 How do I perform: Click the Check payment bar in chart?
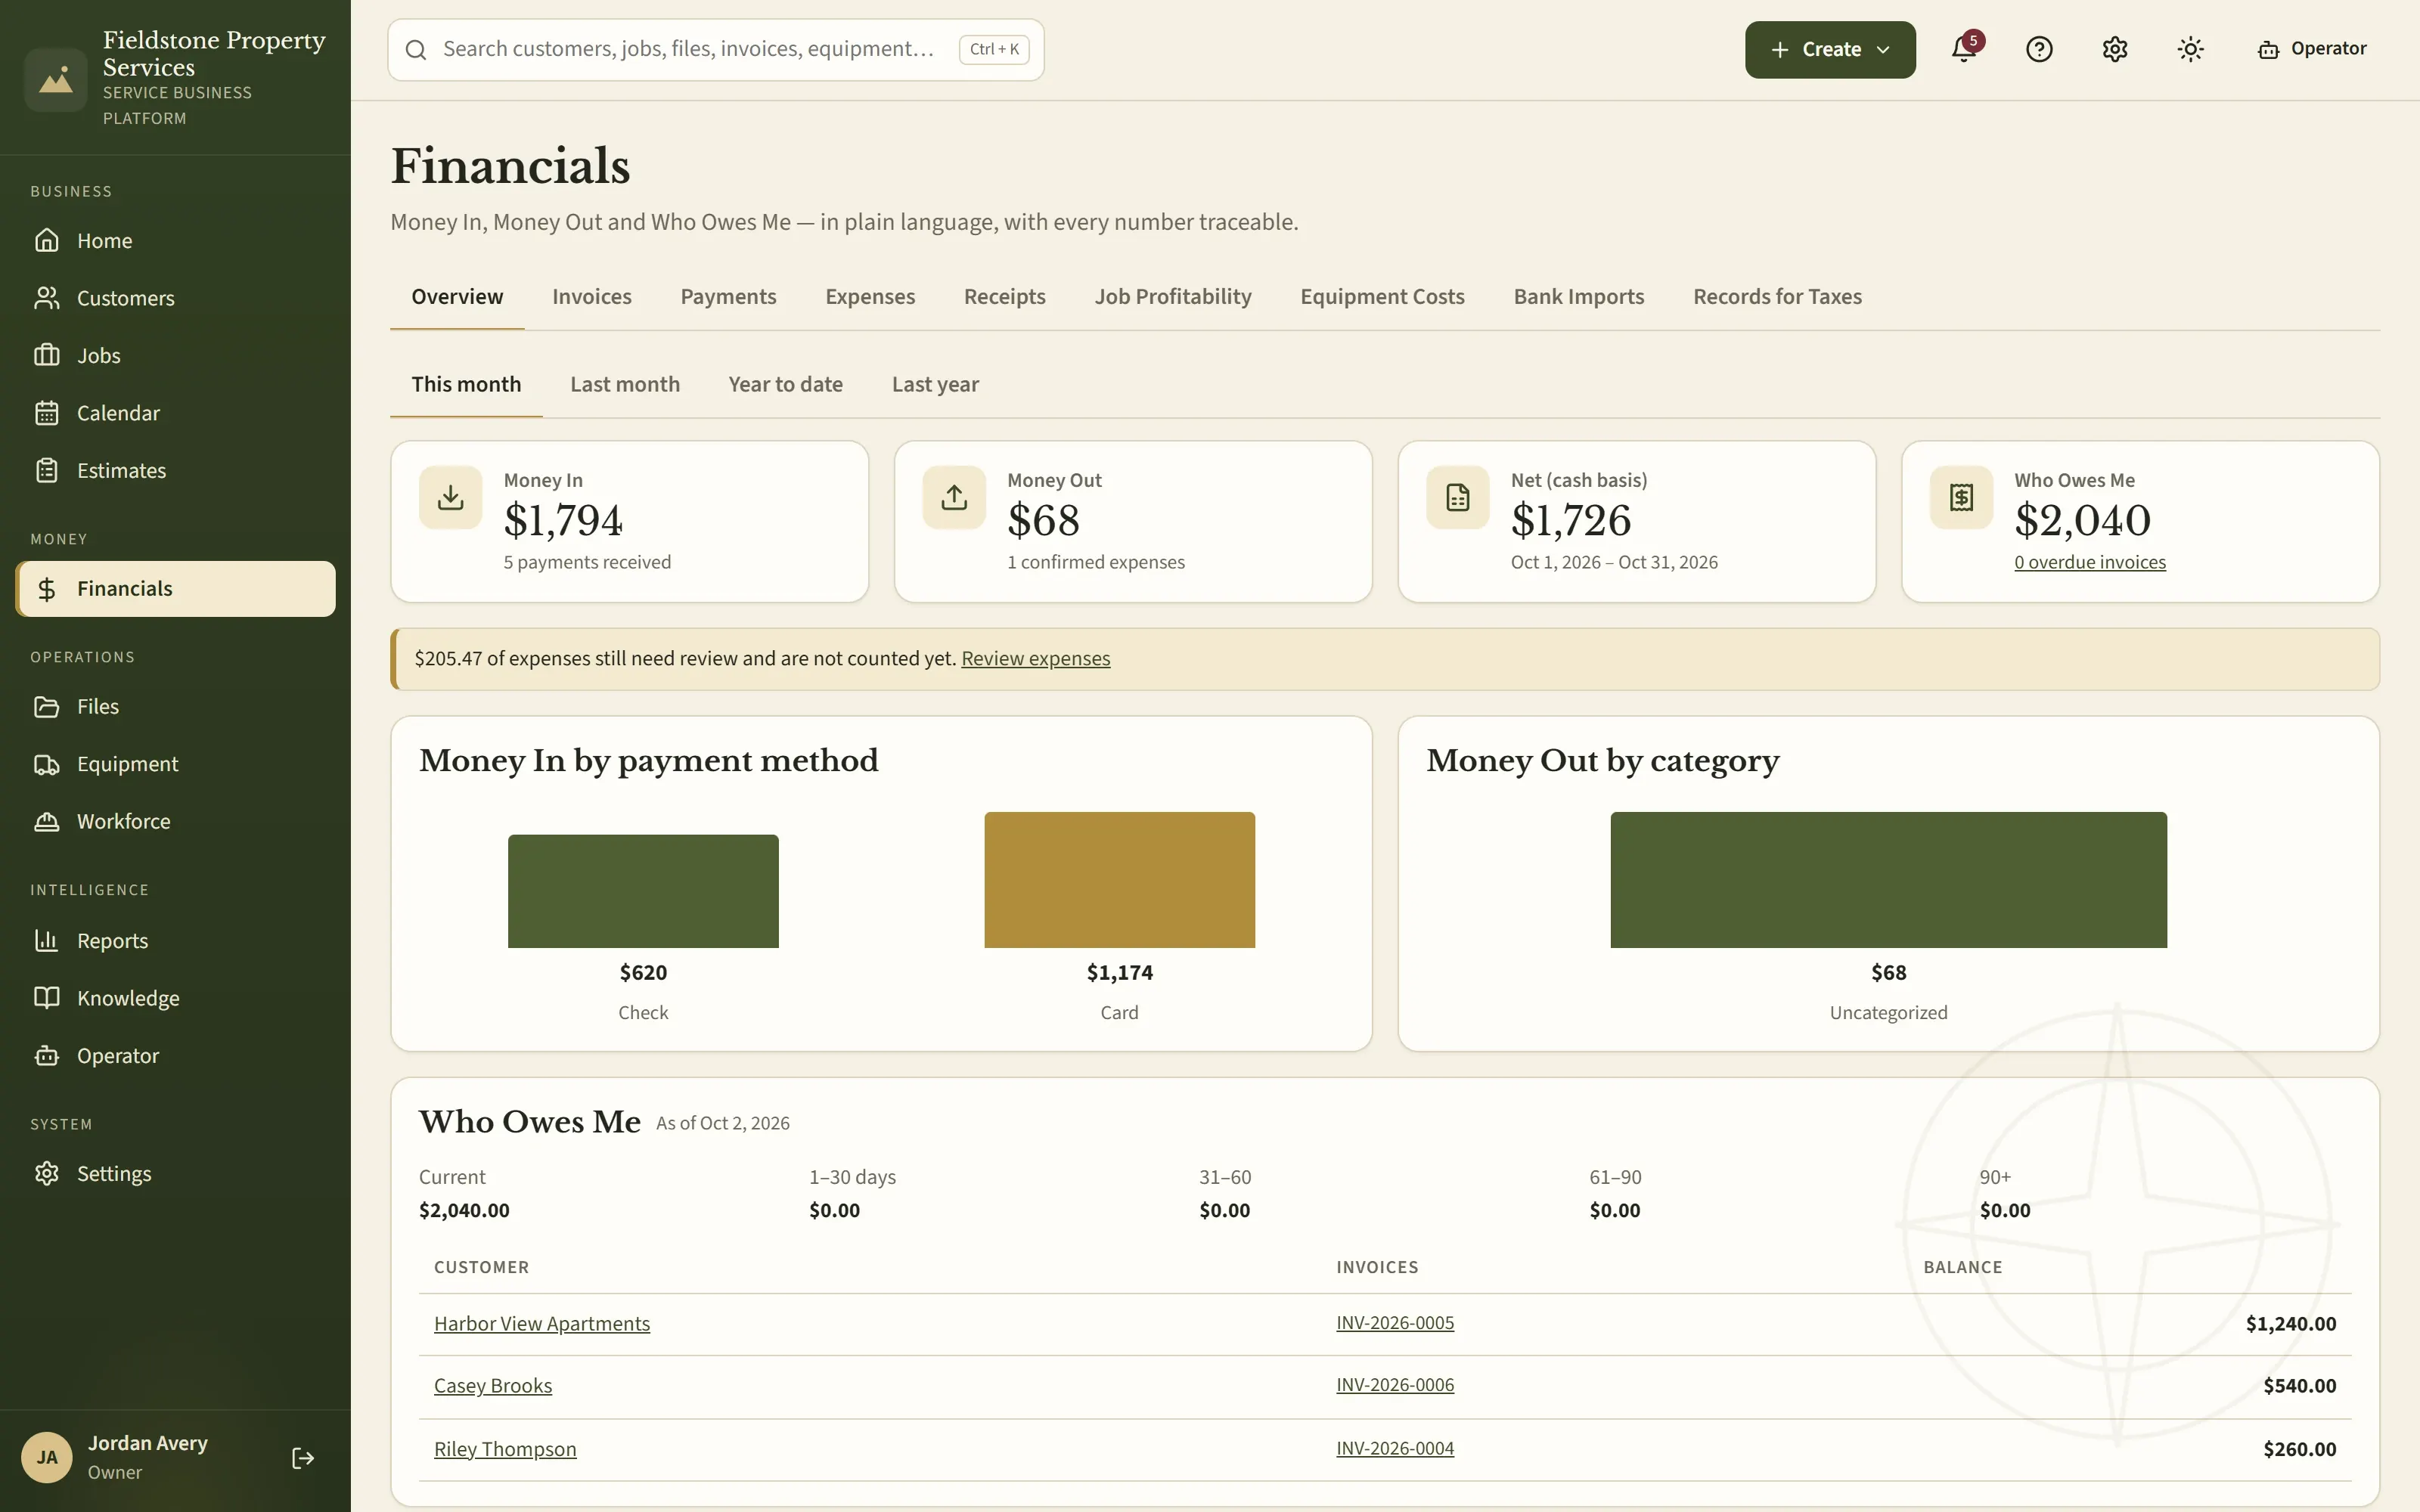tap(643, 891)
